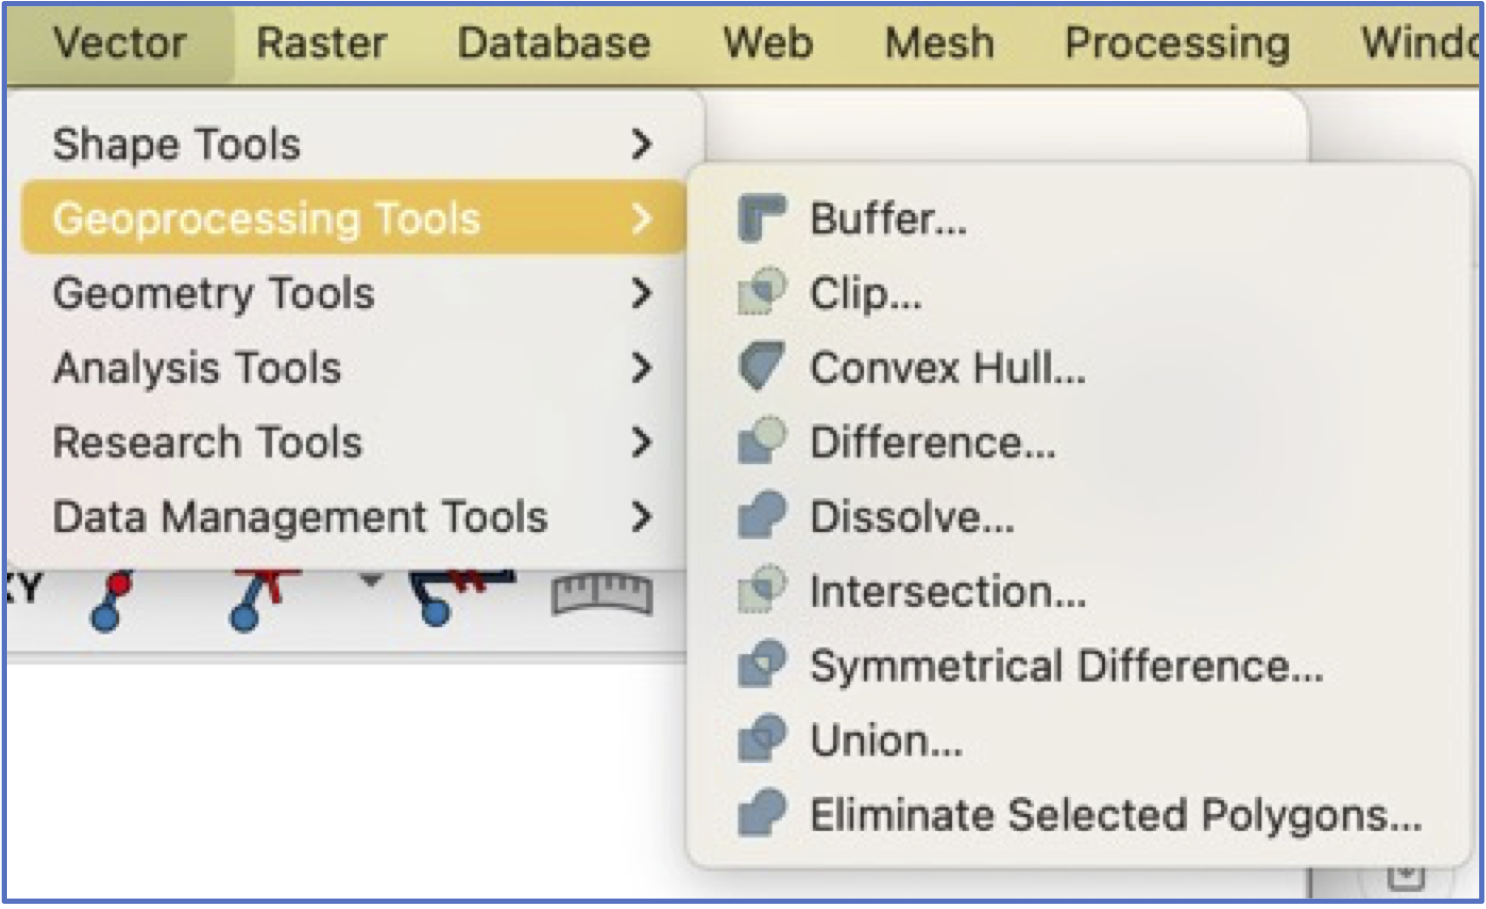Open the Database menu
1486x909 pixels.
pos(554,43)
